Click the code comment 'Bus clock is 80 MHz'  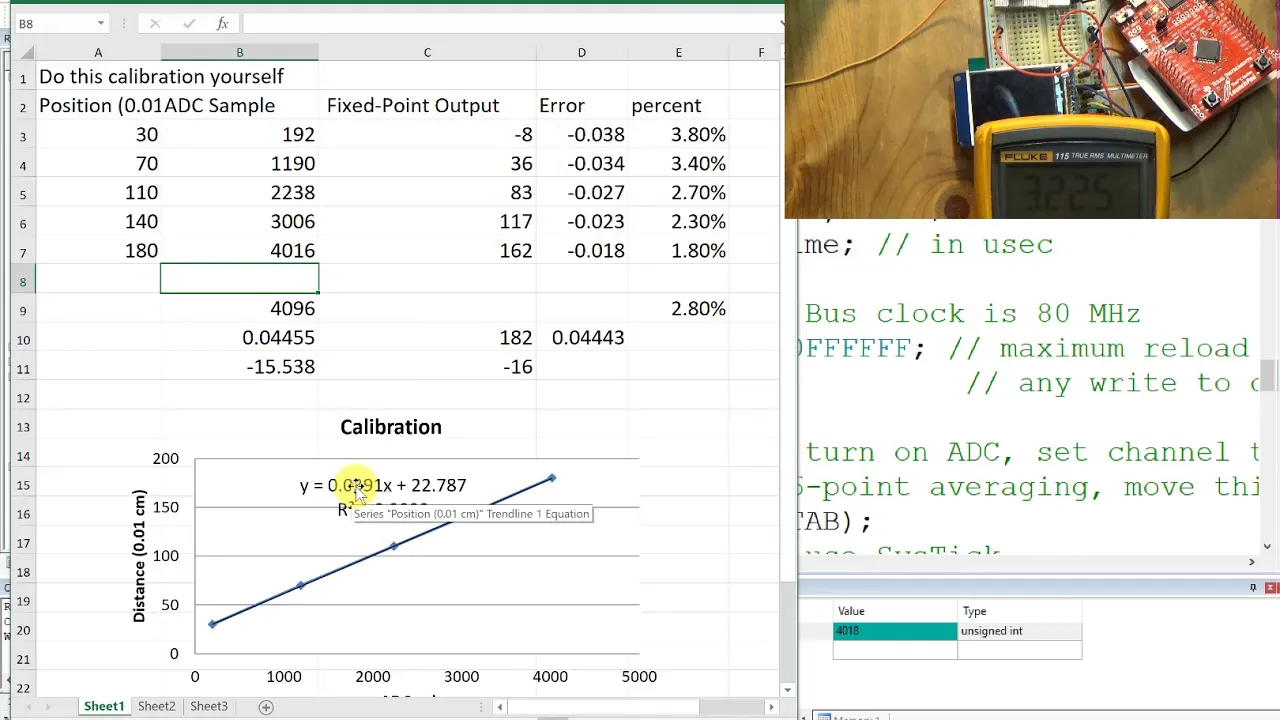tap(973, 313)
